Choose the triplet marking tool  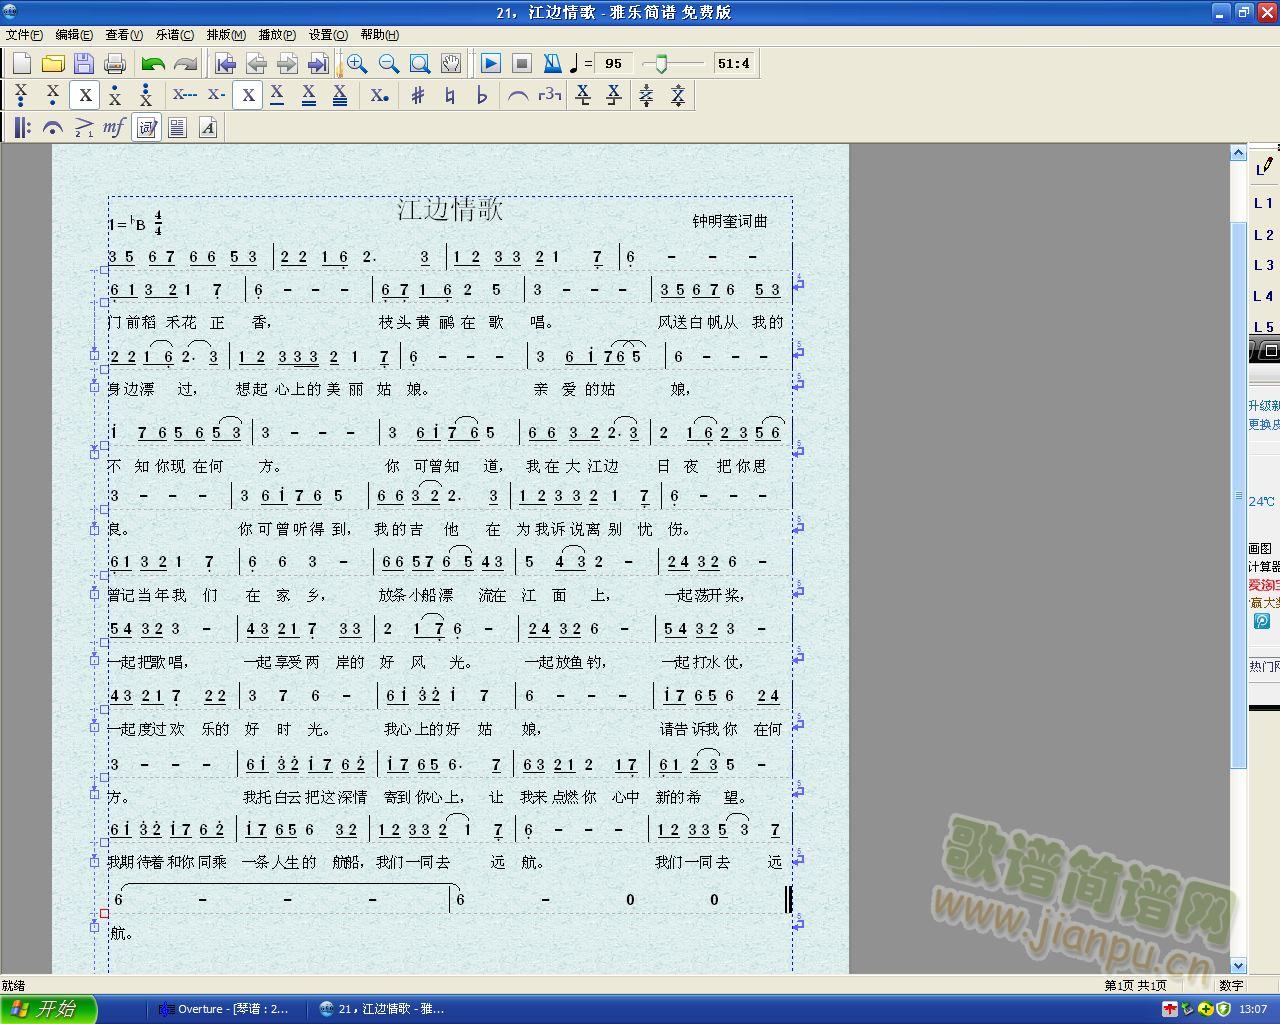[549, 96]
